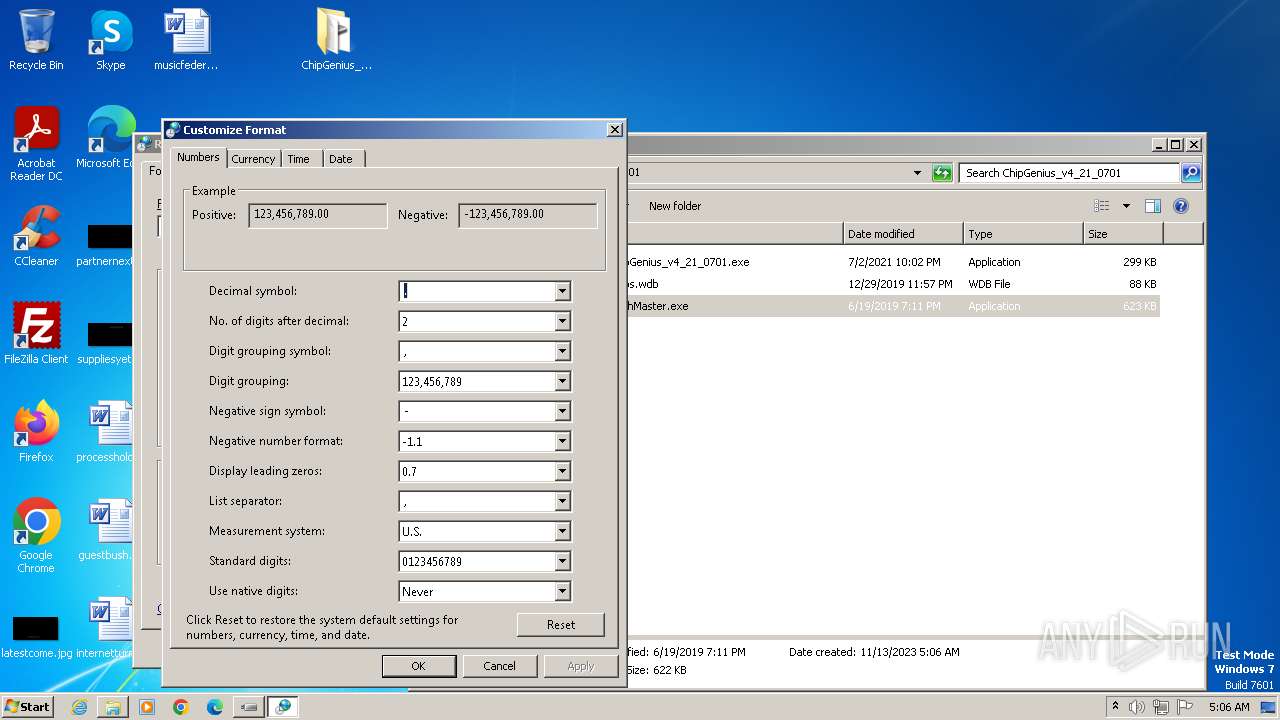Open Digit grouping symbol dropdown
The height and width of the screenshot is (720, 1280).
562,351
